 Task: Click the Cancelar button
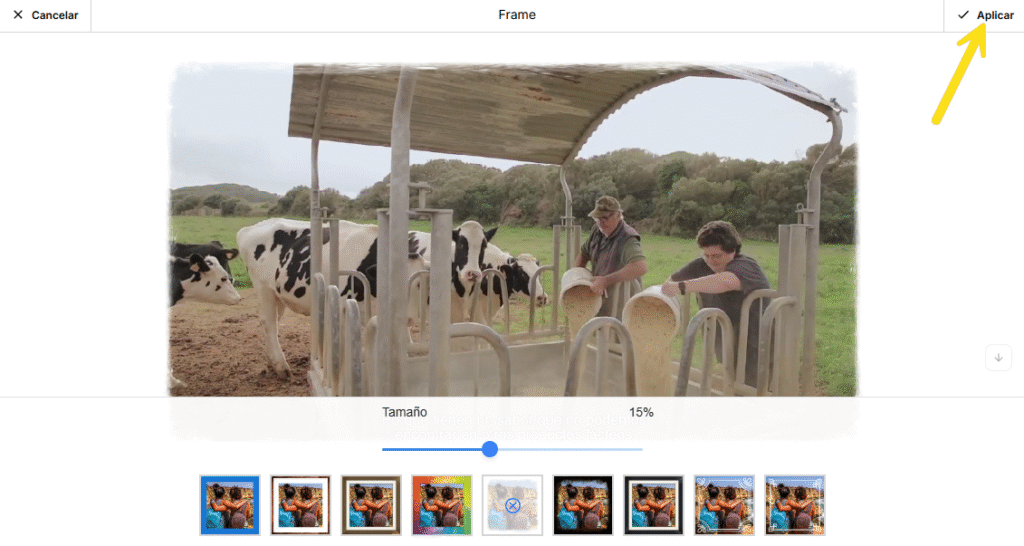[54, 15]
